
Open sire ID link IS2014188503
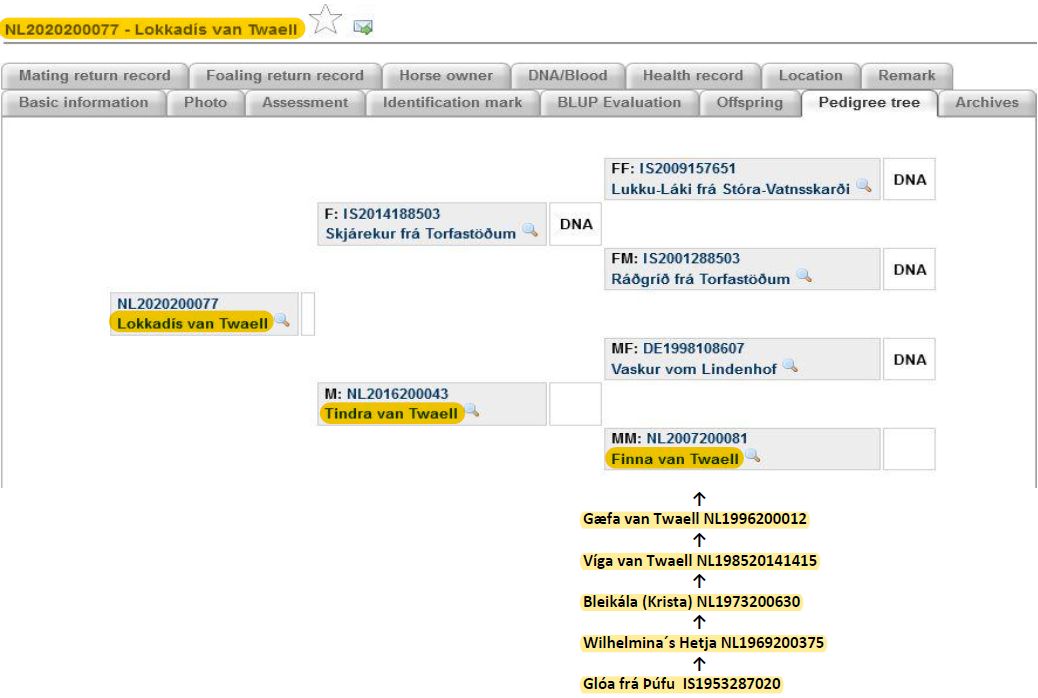coord(391,214)
